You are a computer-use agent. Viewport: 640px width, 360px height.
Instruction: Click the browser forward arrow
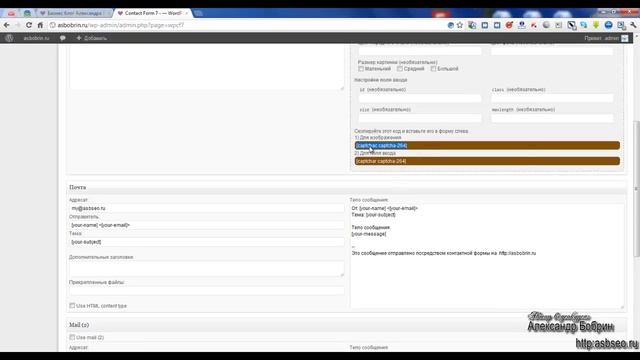tap(17, 25)
